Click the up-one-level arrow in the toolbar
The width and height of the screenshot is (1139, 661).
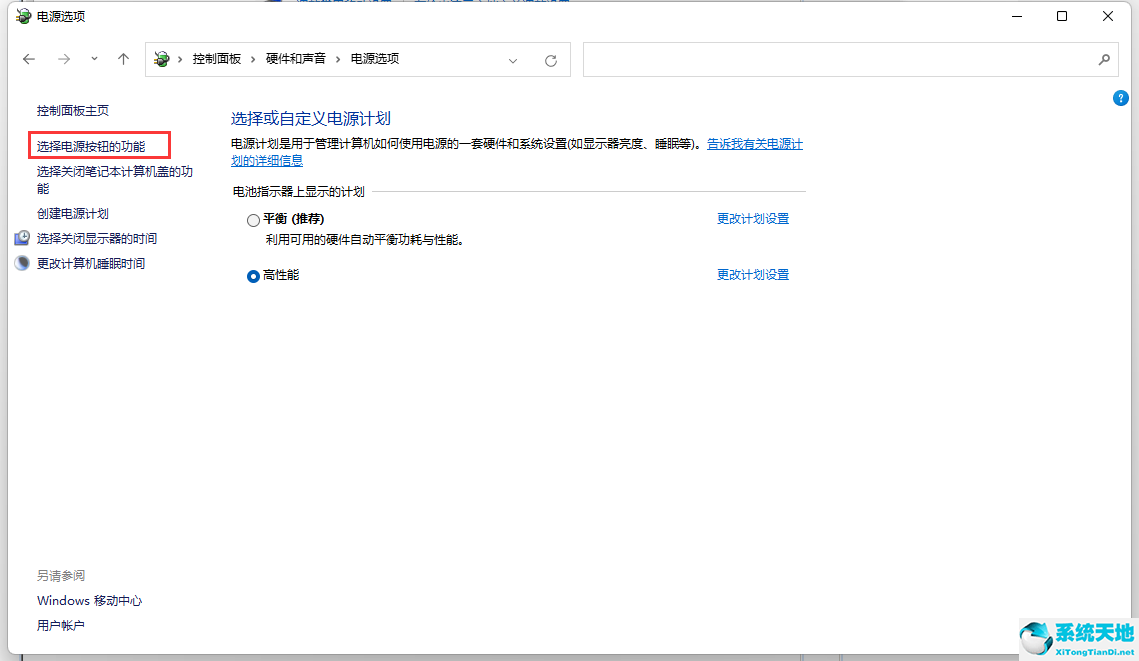click(123, 59)
